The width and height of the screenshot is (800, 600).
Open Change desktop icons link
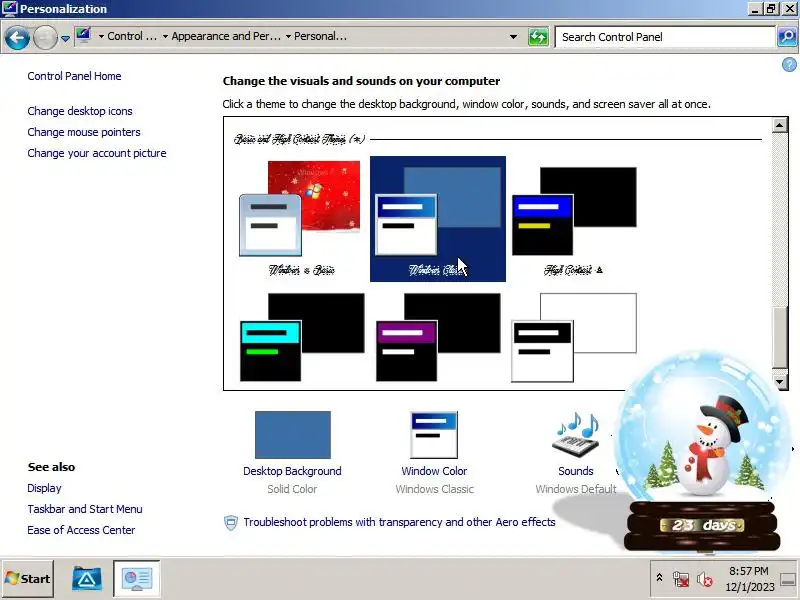[x=80, y=111]
